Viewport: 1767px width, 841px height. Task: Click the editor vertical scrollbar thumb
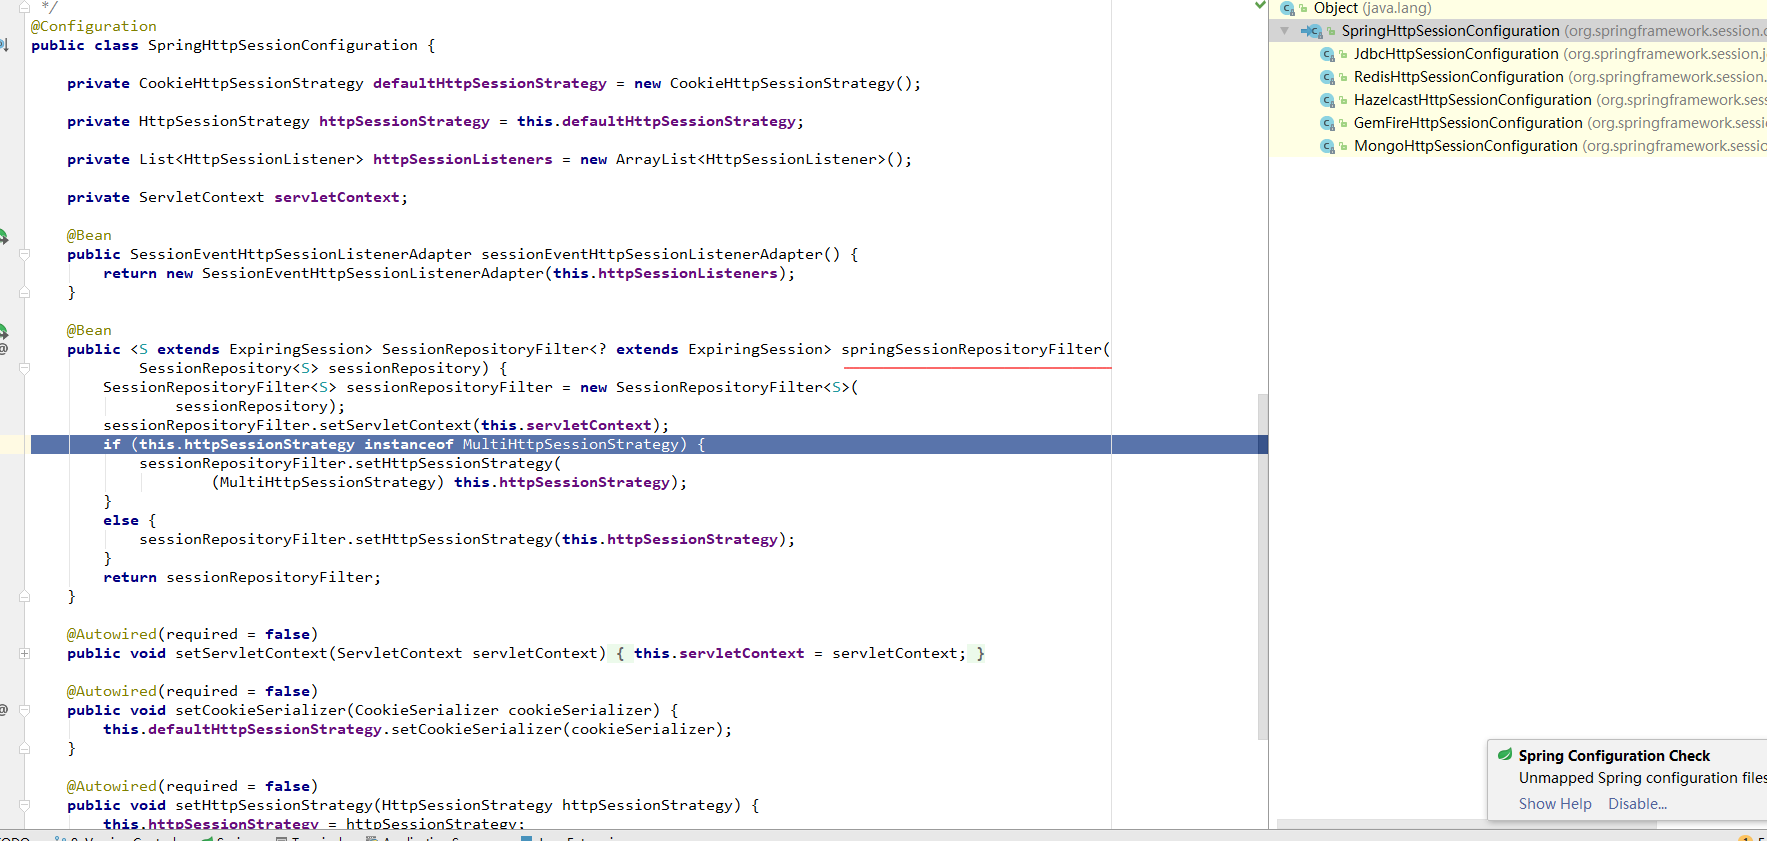point(1262,567)
